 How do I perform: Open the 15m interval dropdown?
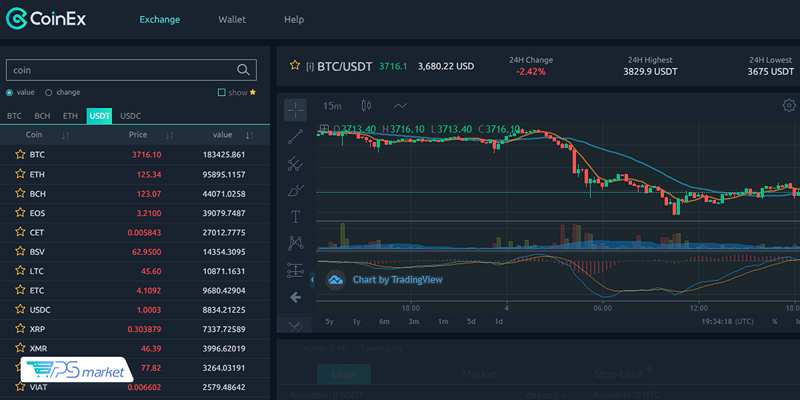332,106
